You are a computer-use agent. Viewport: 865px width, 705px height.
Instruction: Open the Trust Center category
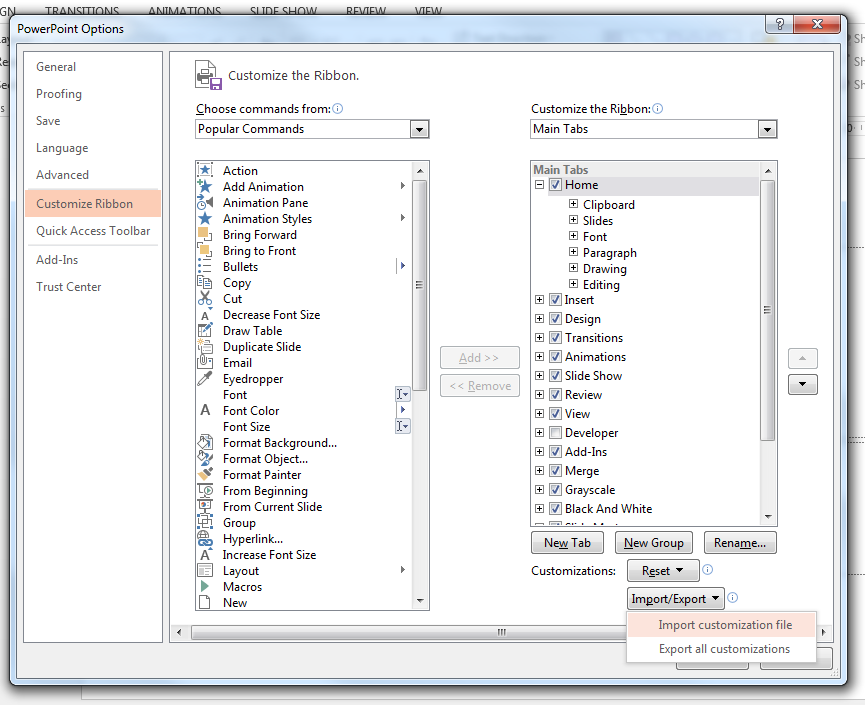coord(93,287)
